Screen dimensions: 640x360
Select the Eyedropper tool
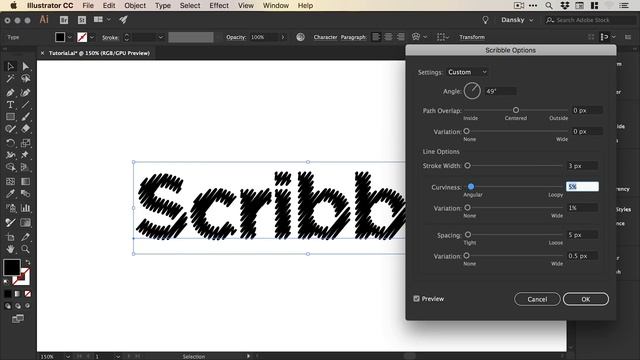tap(10, 194)
